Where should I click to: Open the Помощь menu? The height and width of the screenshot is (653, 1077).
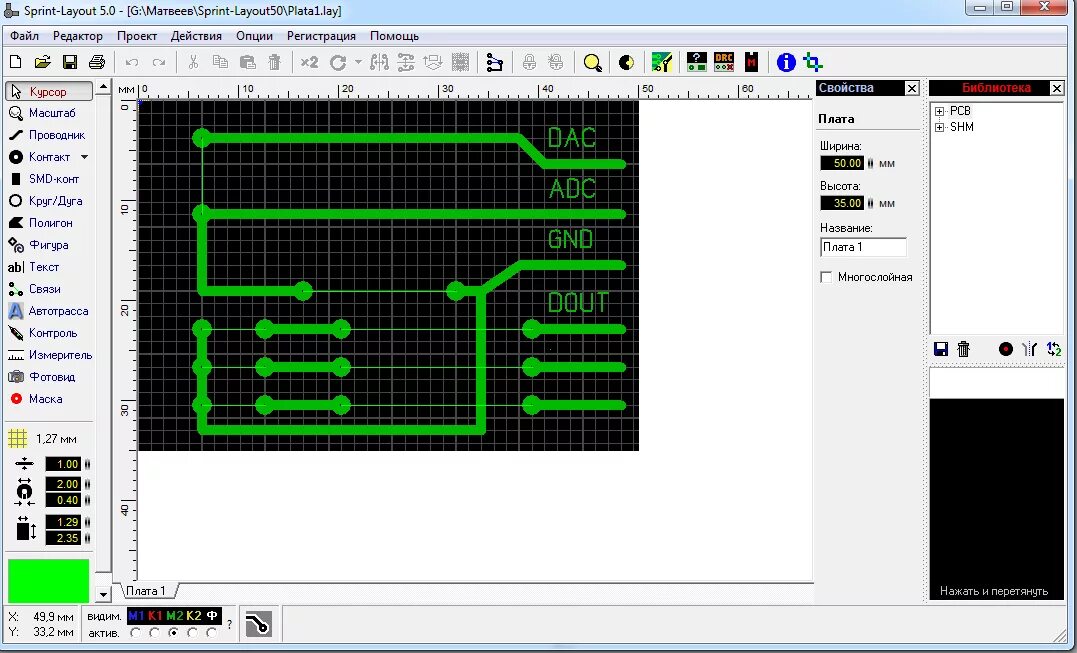tap(394, 36)
